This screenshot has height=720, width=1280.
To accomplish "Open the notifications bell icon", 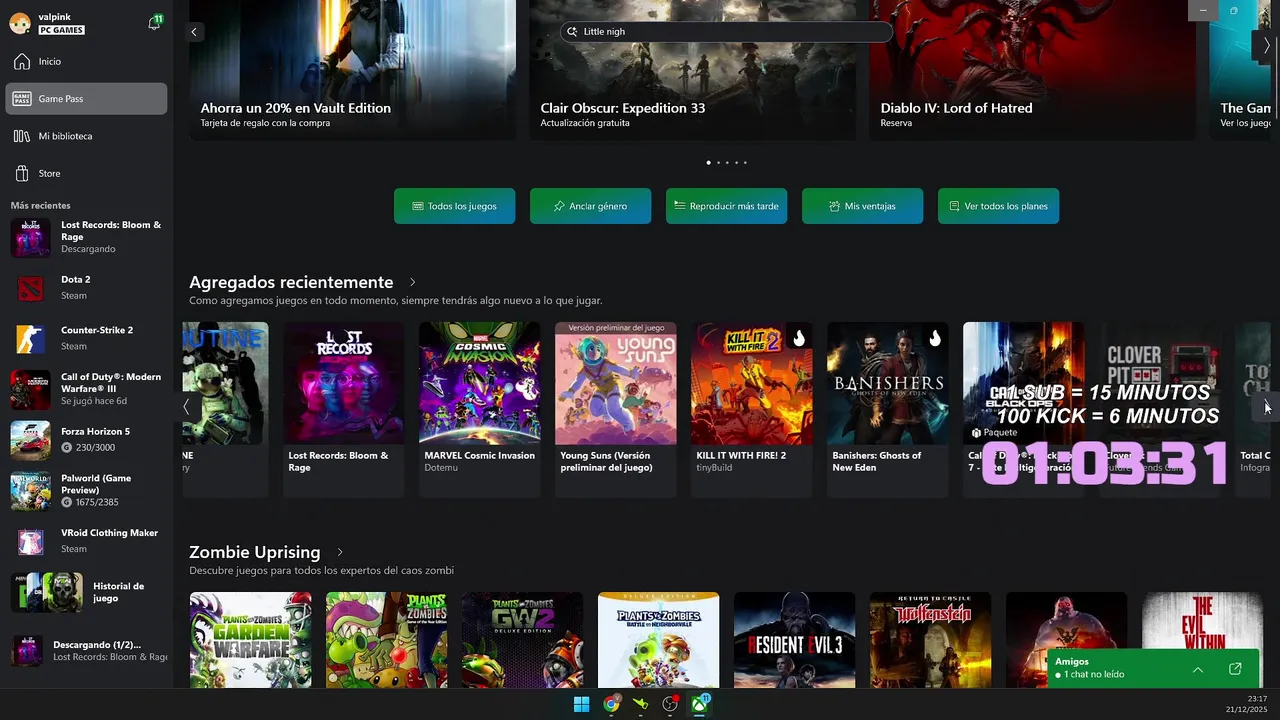I will 154,23.
